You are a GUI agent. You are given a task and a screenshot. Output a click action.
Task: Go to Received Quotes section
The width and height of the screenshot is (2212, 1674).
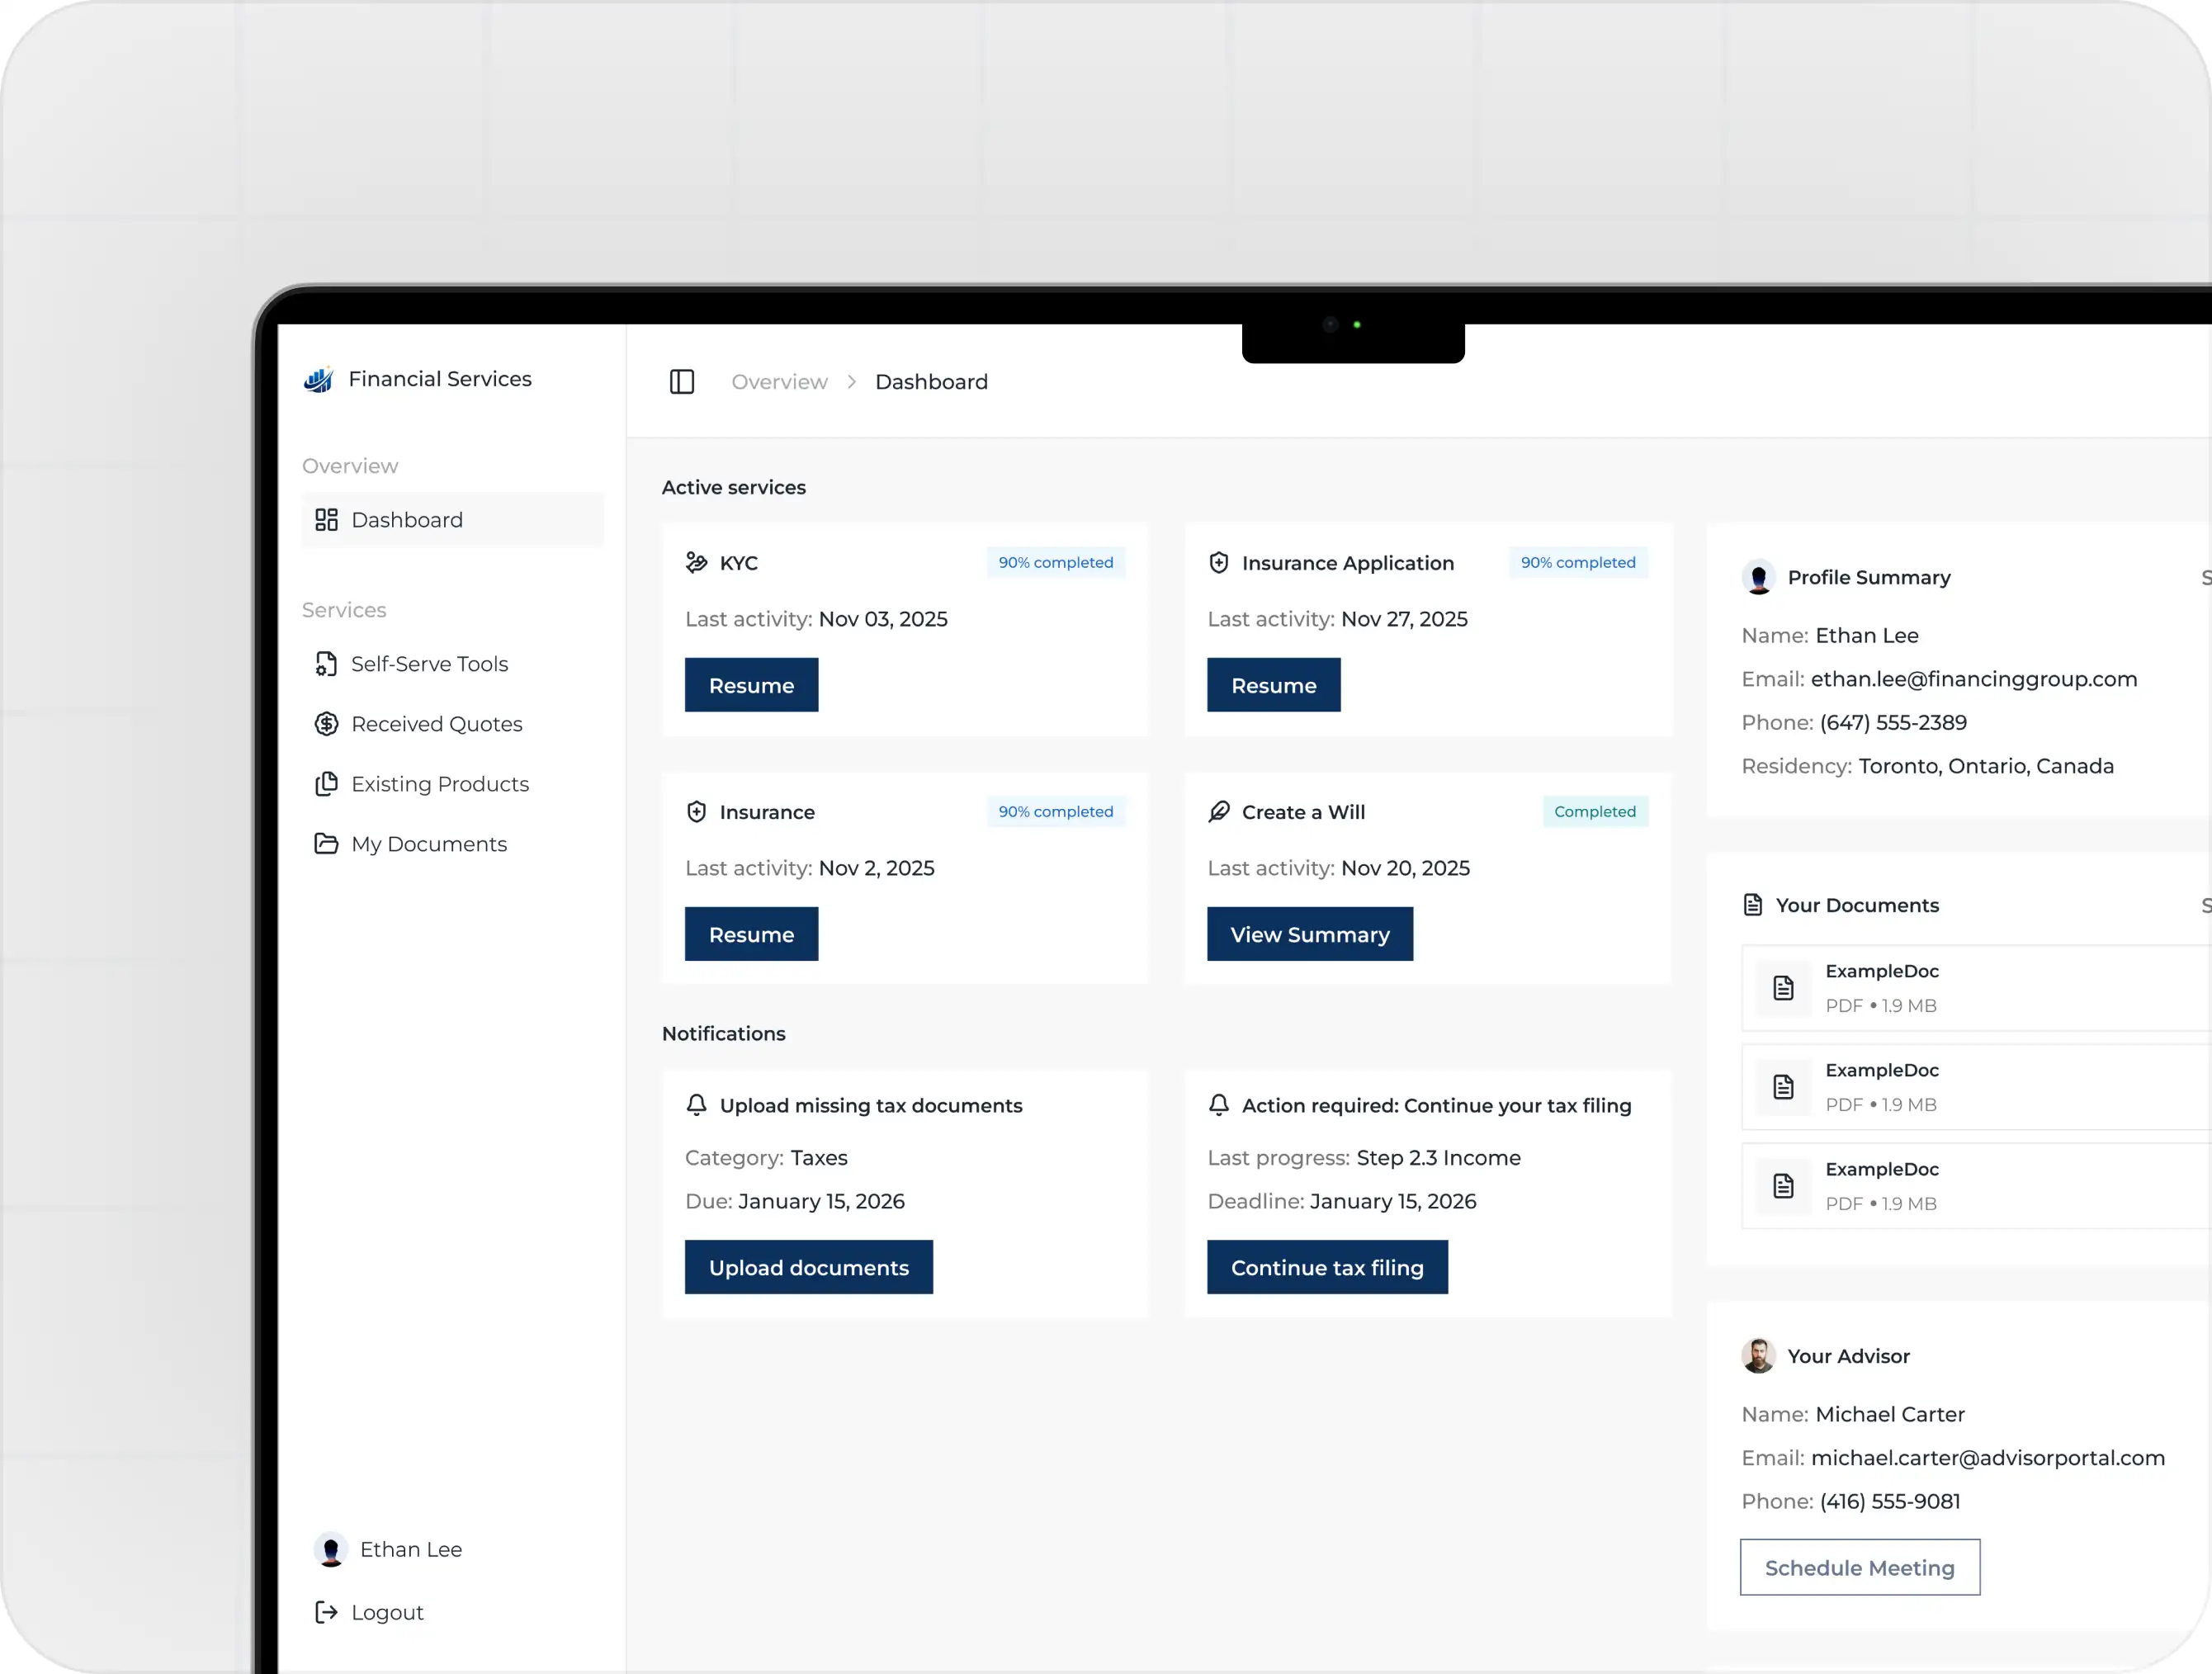pyautogui.click(x=436, y=724)
